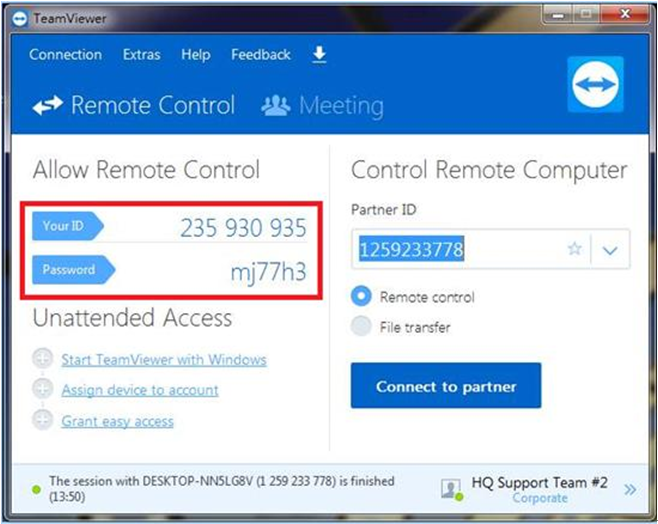The image size is (658, 524).
Task: Open Assign device to account link
Action: pos(140,390)
